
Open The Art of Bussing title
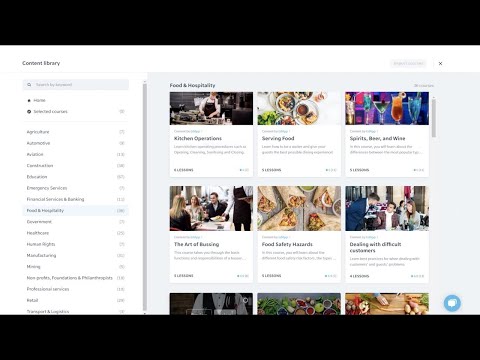tap(196, 244)
